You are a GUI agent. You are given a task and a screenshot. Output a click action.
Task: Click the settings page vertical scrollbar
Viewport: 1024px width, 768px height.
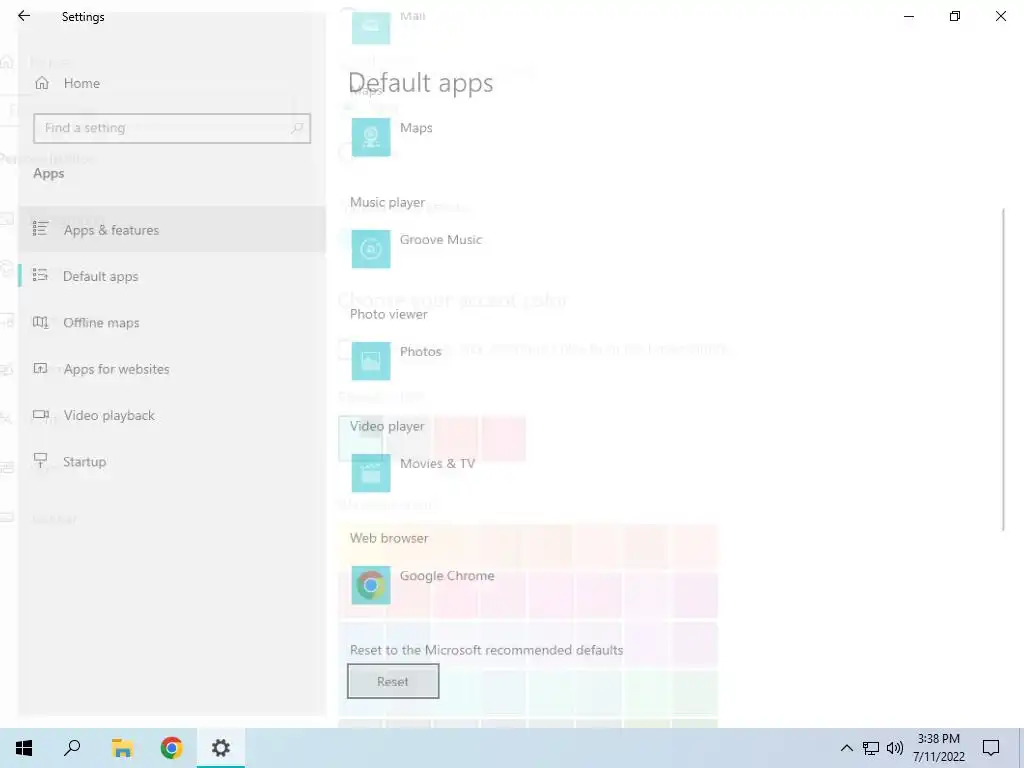pos(1003,370)
